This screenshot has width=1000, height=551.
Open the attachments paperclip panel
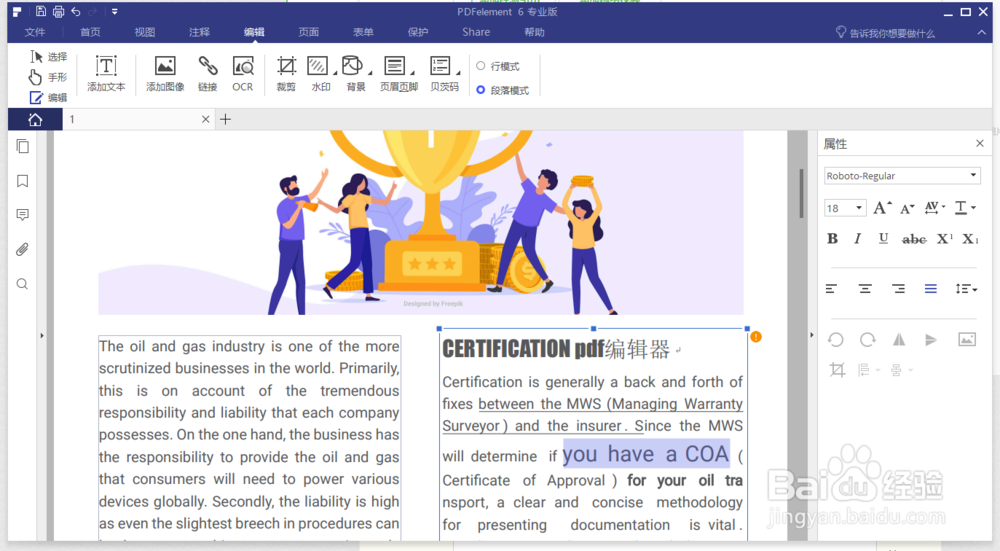click(x=22, y=249)
